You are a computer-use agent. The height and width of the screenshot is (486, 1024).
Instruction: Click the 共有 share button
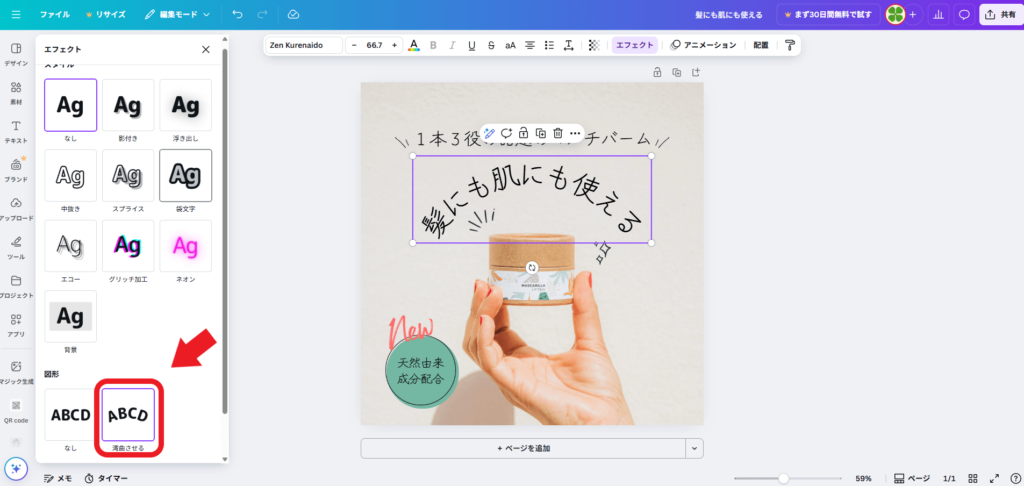pyautogui.click(x=999, y=15)
